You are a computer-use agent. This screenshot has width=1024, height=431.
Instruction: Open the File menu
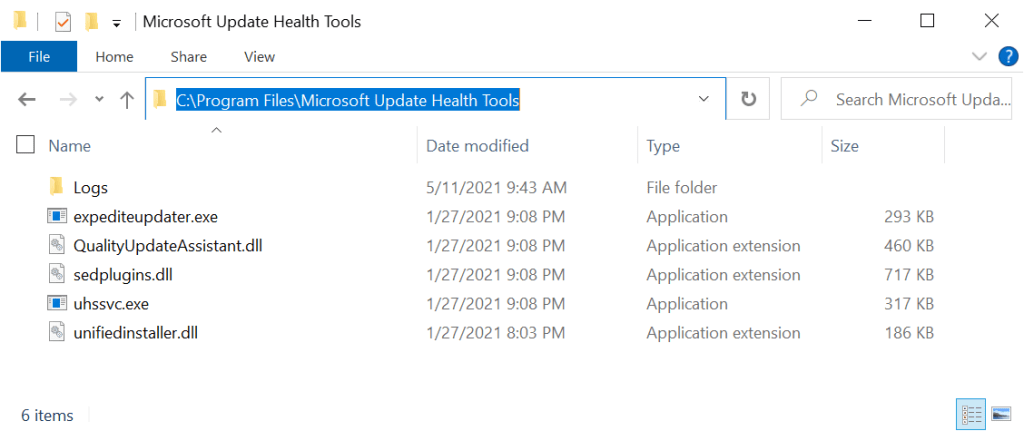[39, 57]
